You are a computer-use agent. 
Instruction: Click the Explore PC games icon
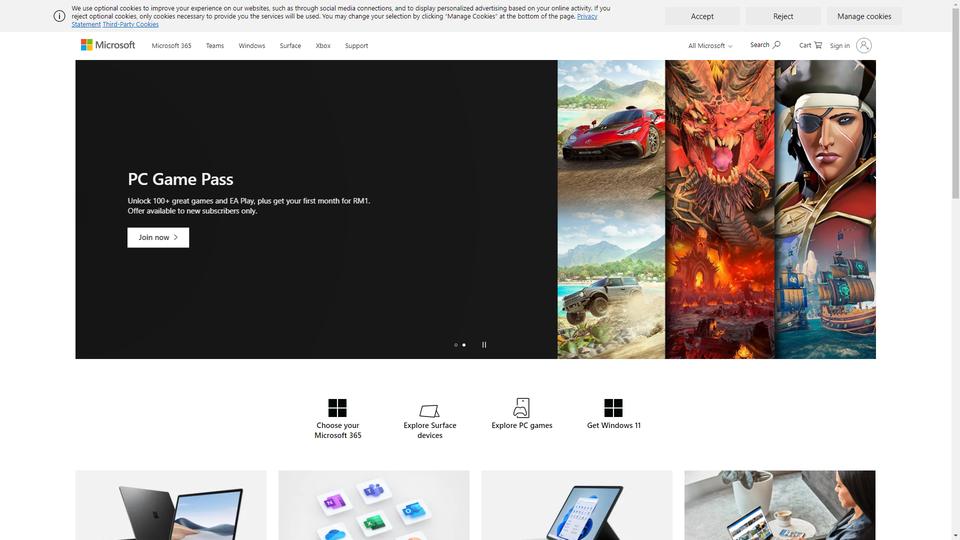point(522,408)
